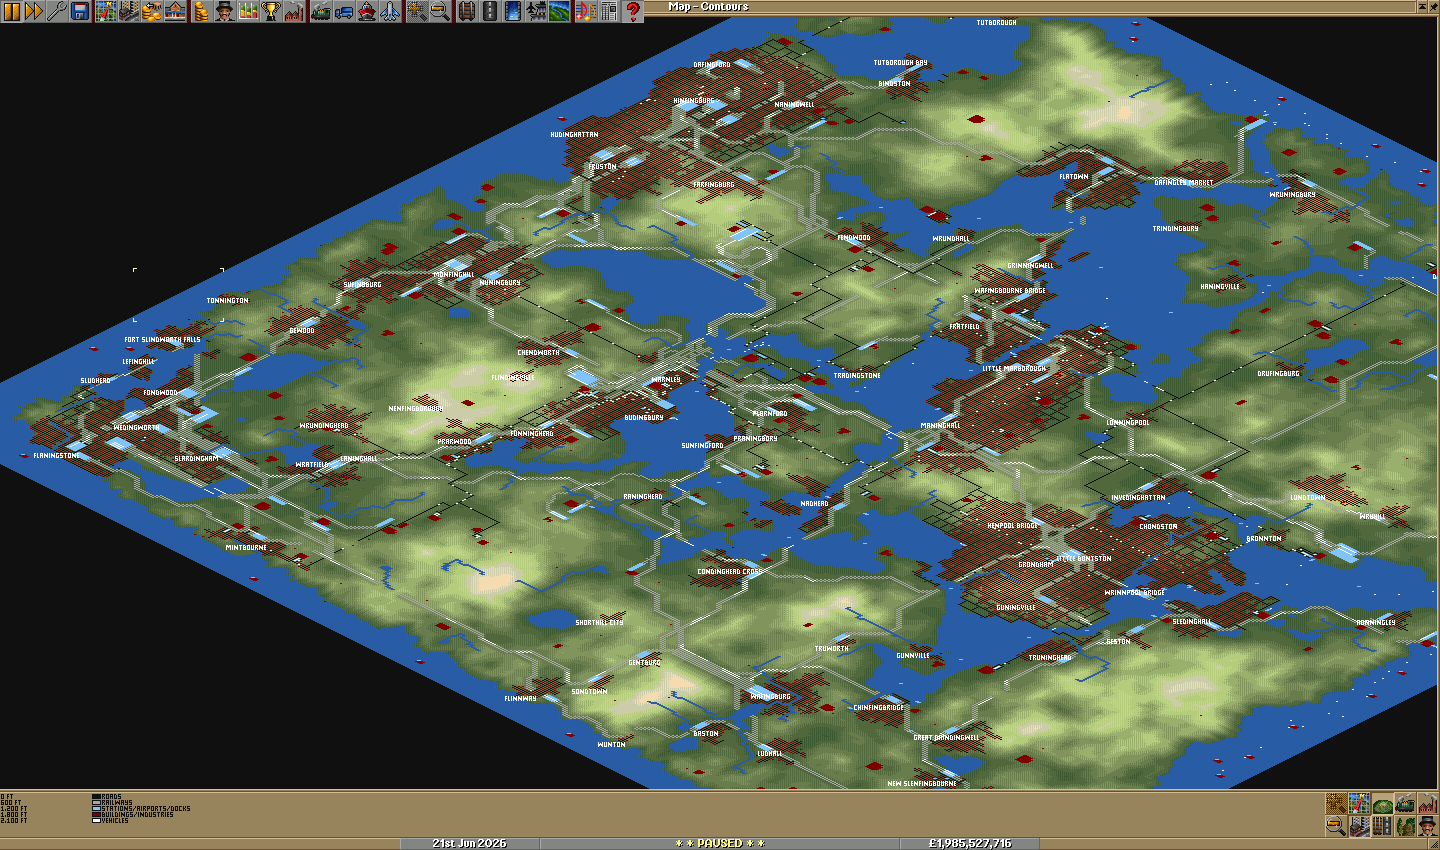Click Little Marborough town label
The image size is (1440, 850).
1014,369
